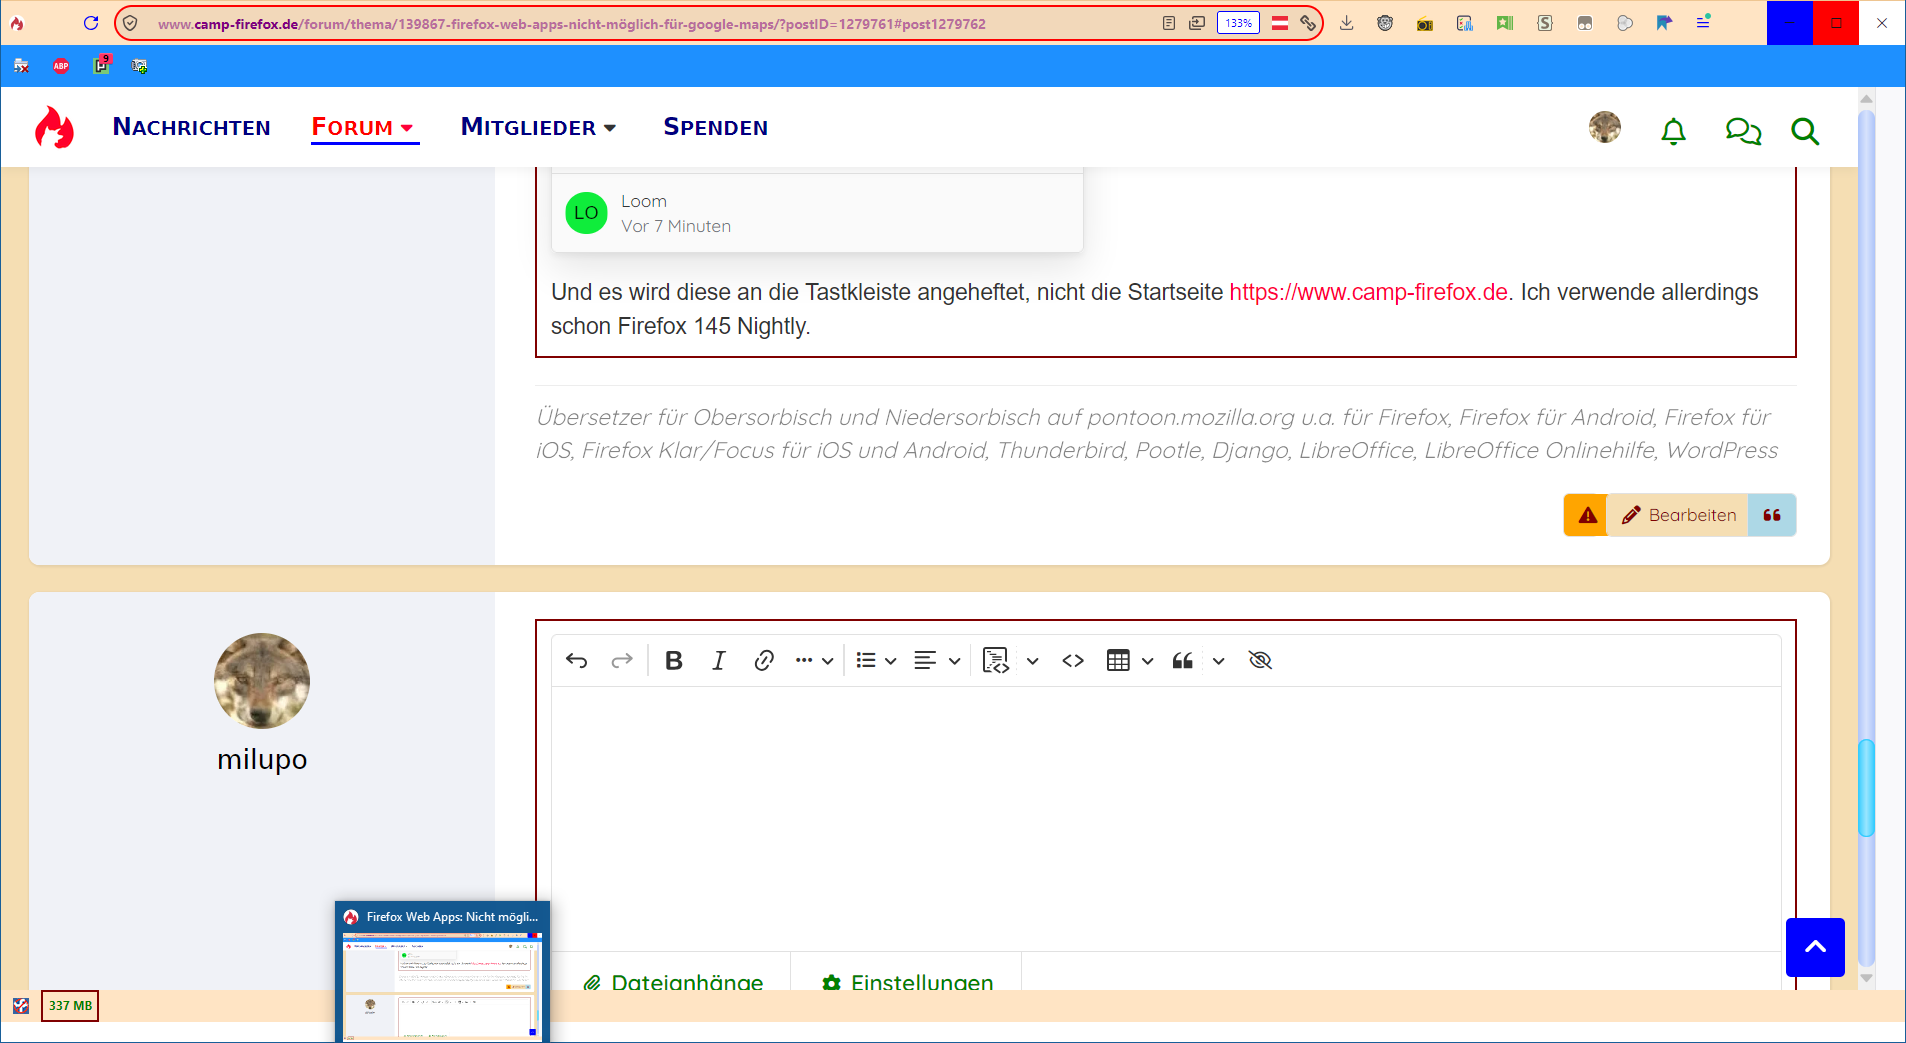This screenshot has height=1043, width=1906.
Task: Click the Bearbeiten button
Action: [1679, 515]
